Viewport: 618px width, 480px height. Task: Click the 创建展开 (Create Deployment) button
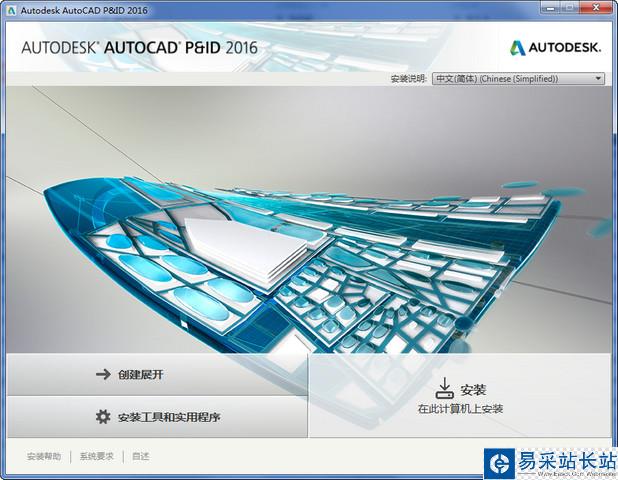(157, 374)
